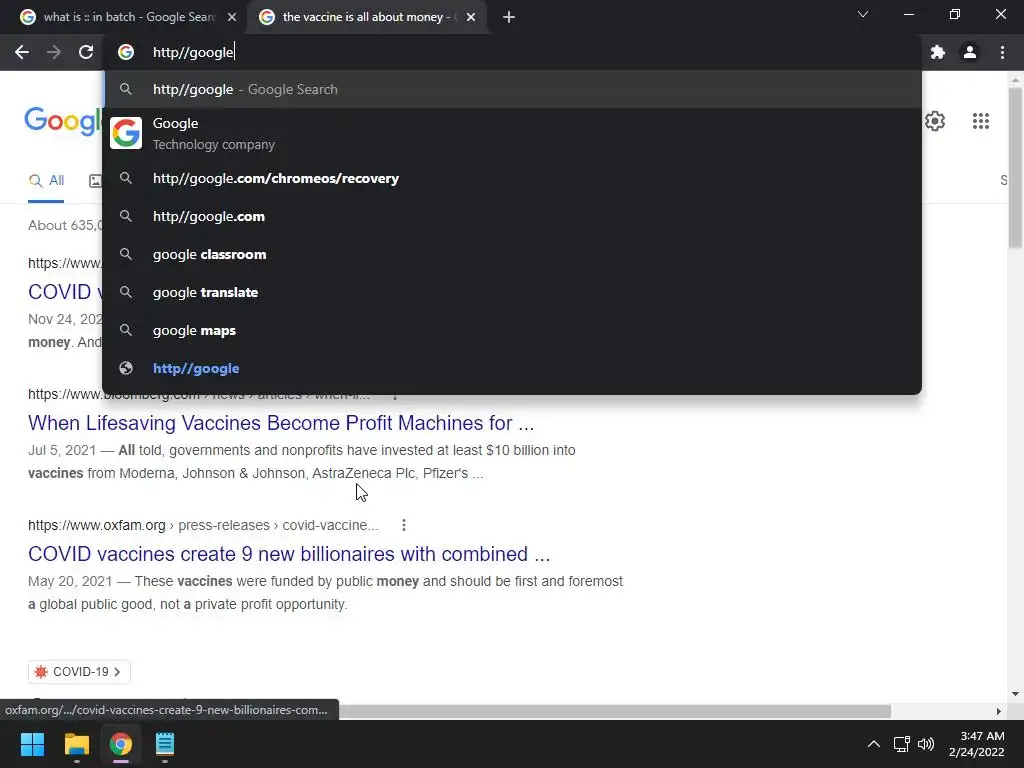Pick http//google.com/chromeos/recovery suggestion

(512, 178)
